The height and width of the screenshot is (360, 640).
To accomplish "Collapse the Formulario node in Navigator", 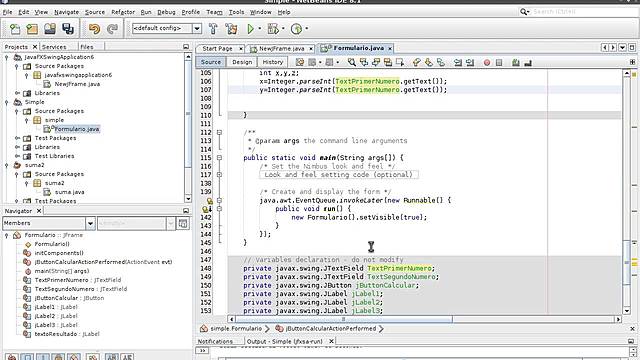I will pyautogui.click(x=7, y=235).
